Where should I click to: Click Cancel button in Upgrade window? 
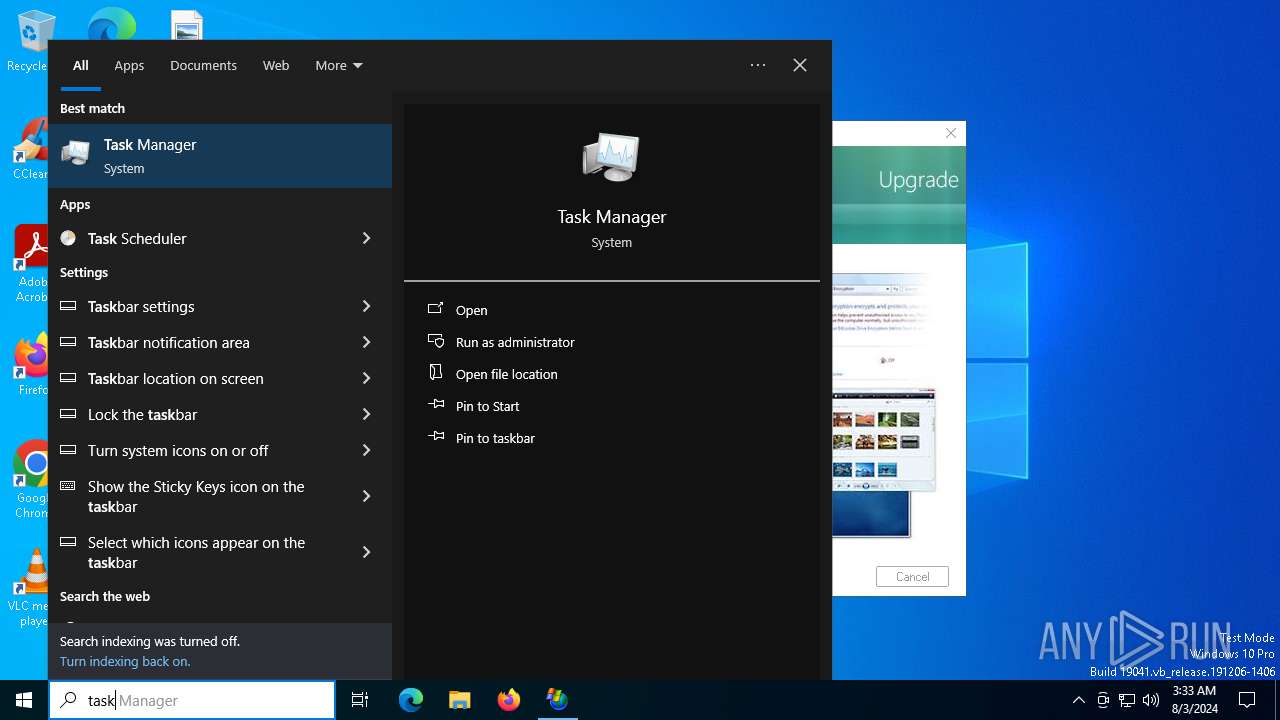[x=912, y=576]
